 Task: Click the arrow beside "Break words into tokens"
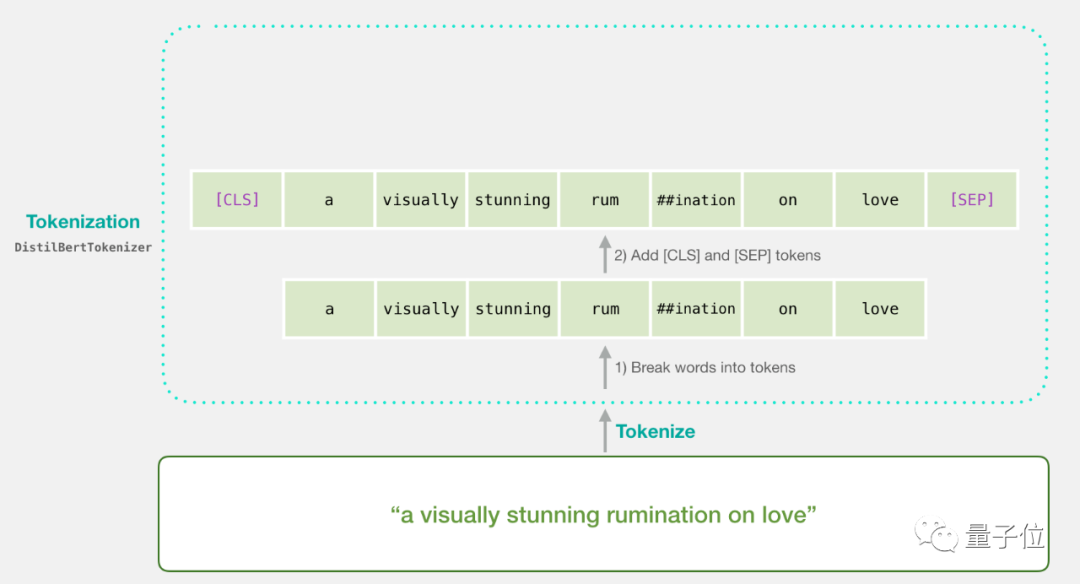pyautogui.click(x=604, y=367)
